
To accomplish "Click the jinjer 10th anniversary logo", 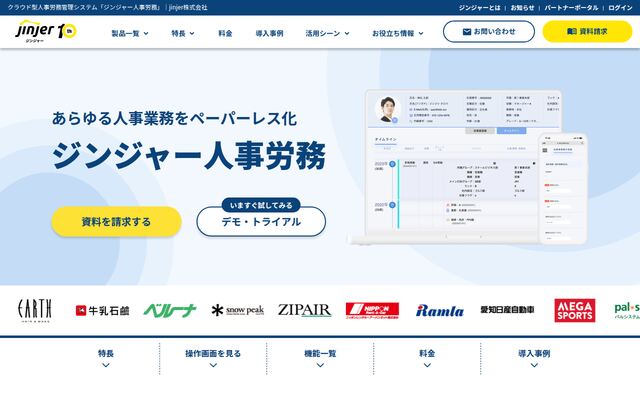I will 46,31.
